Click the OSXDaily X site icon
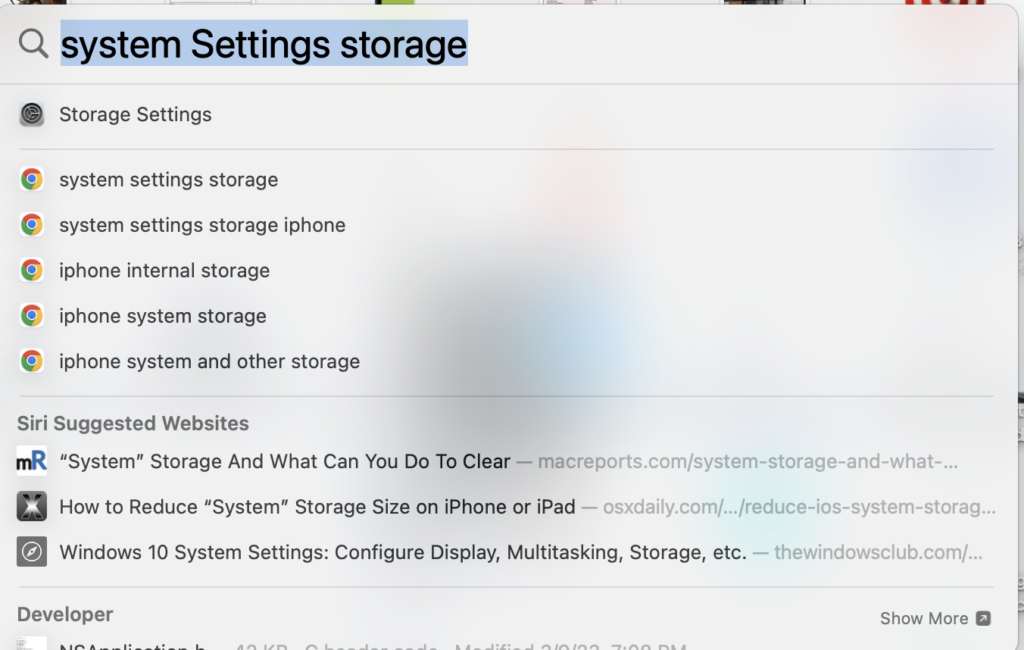Viewport: 1024px width, 650px height. tap(31, 506)
